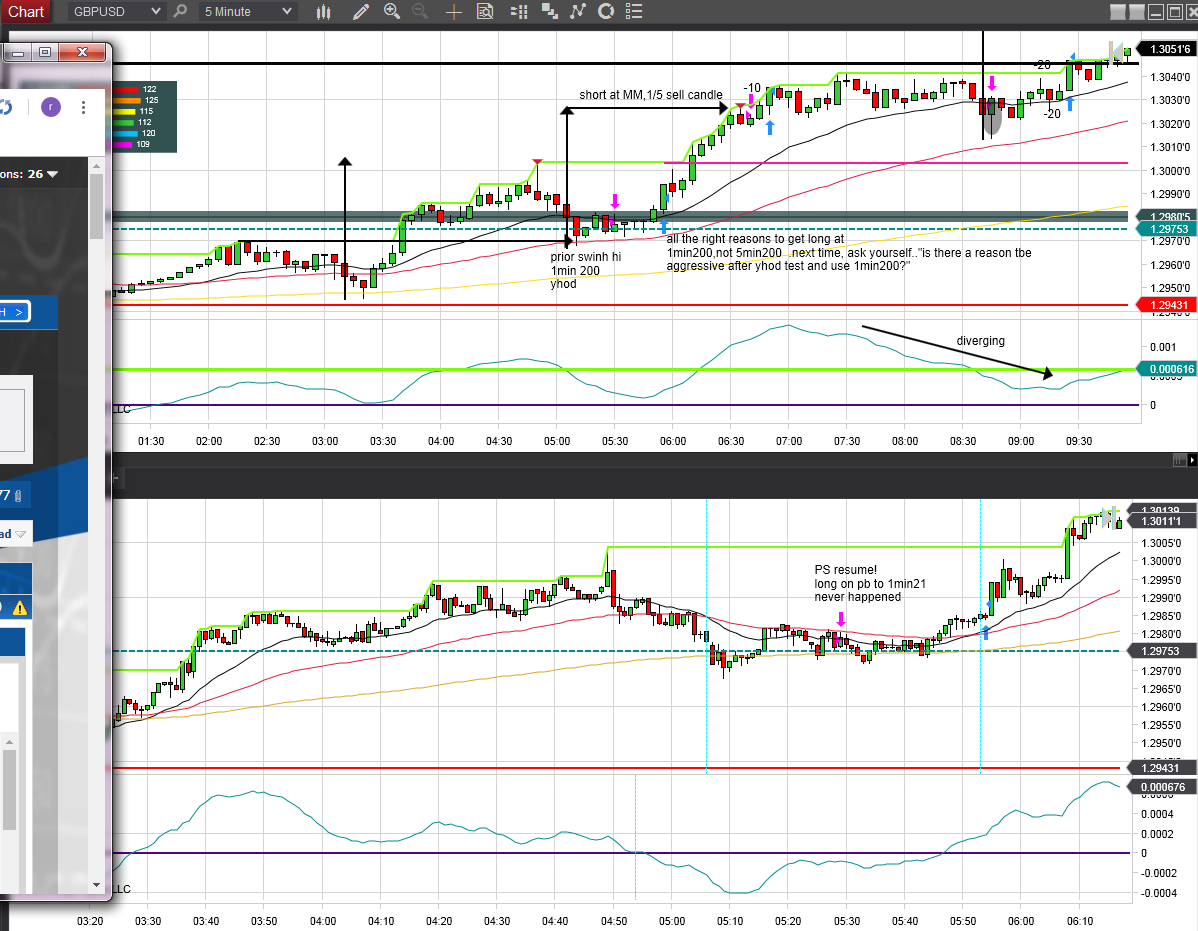Click the panel splitter arrow at right edge
The image size is (1198, 931).
pos(1192,460)
